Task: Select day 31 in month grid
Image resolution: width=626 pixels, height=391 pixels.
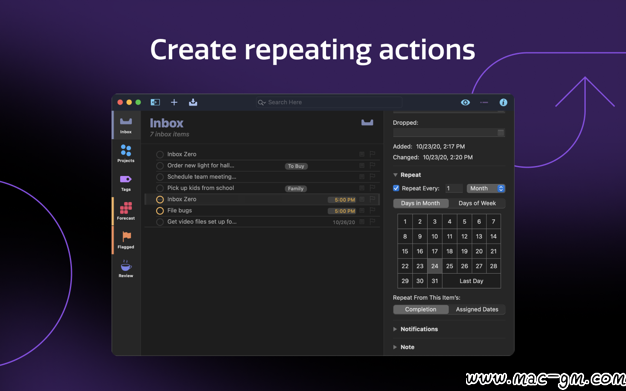Action: click(x=435, y=281)
